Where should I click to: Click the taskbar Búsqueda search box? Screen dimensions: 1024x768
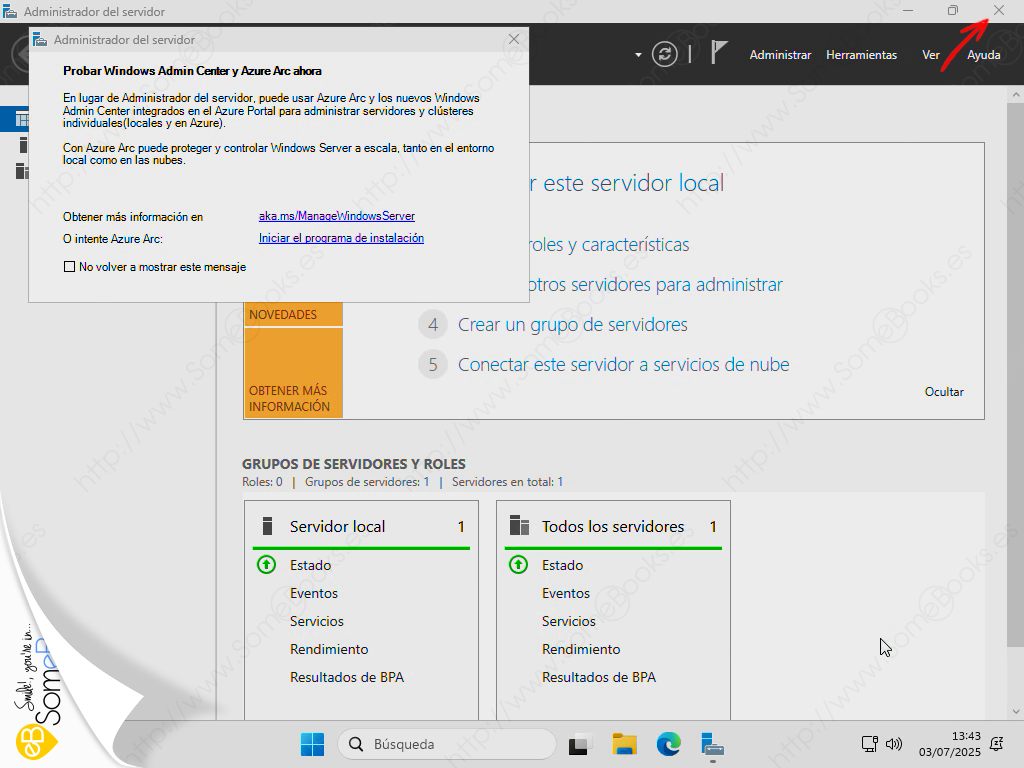[447, 744]
